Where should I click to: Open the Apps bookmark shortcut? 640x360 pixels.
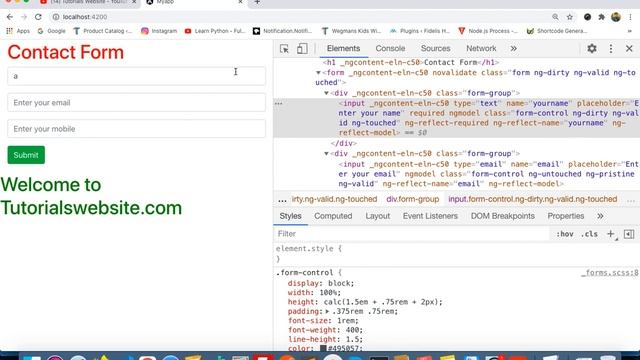coord(18,31)
